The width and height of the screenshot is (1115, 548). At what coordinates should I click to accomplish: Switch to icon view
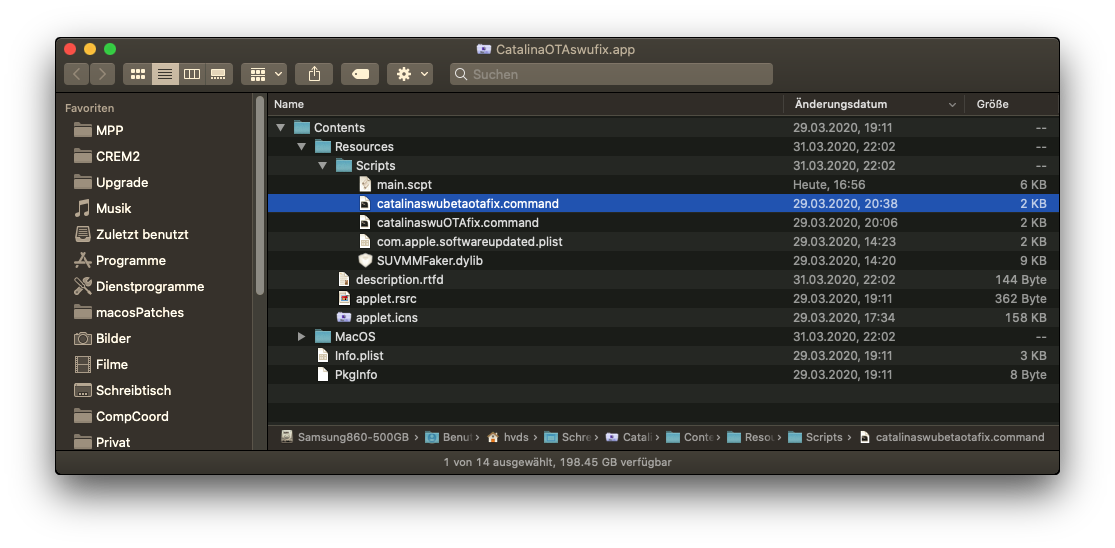click(x=137, y=74)
